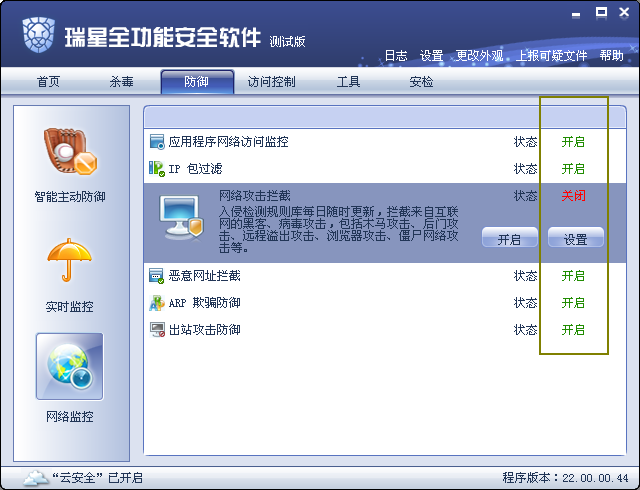The width and height of the screenshot is (640, 490).
Task: Maximize the Rising window
Action: coord(601,13)
